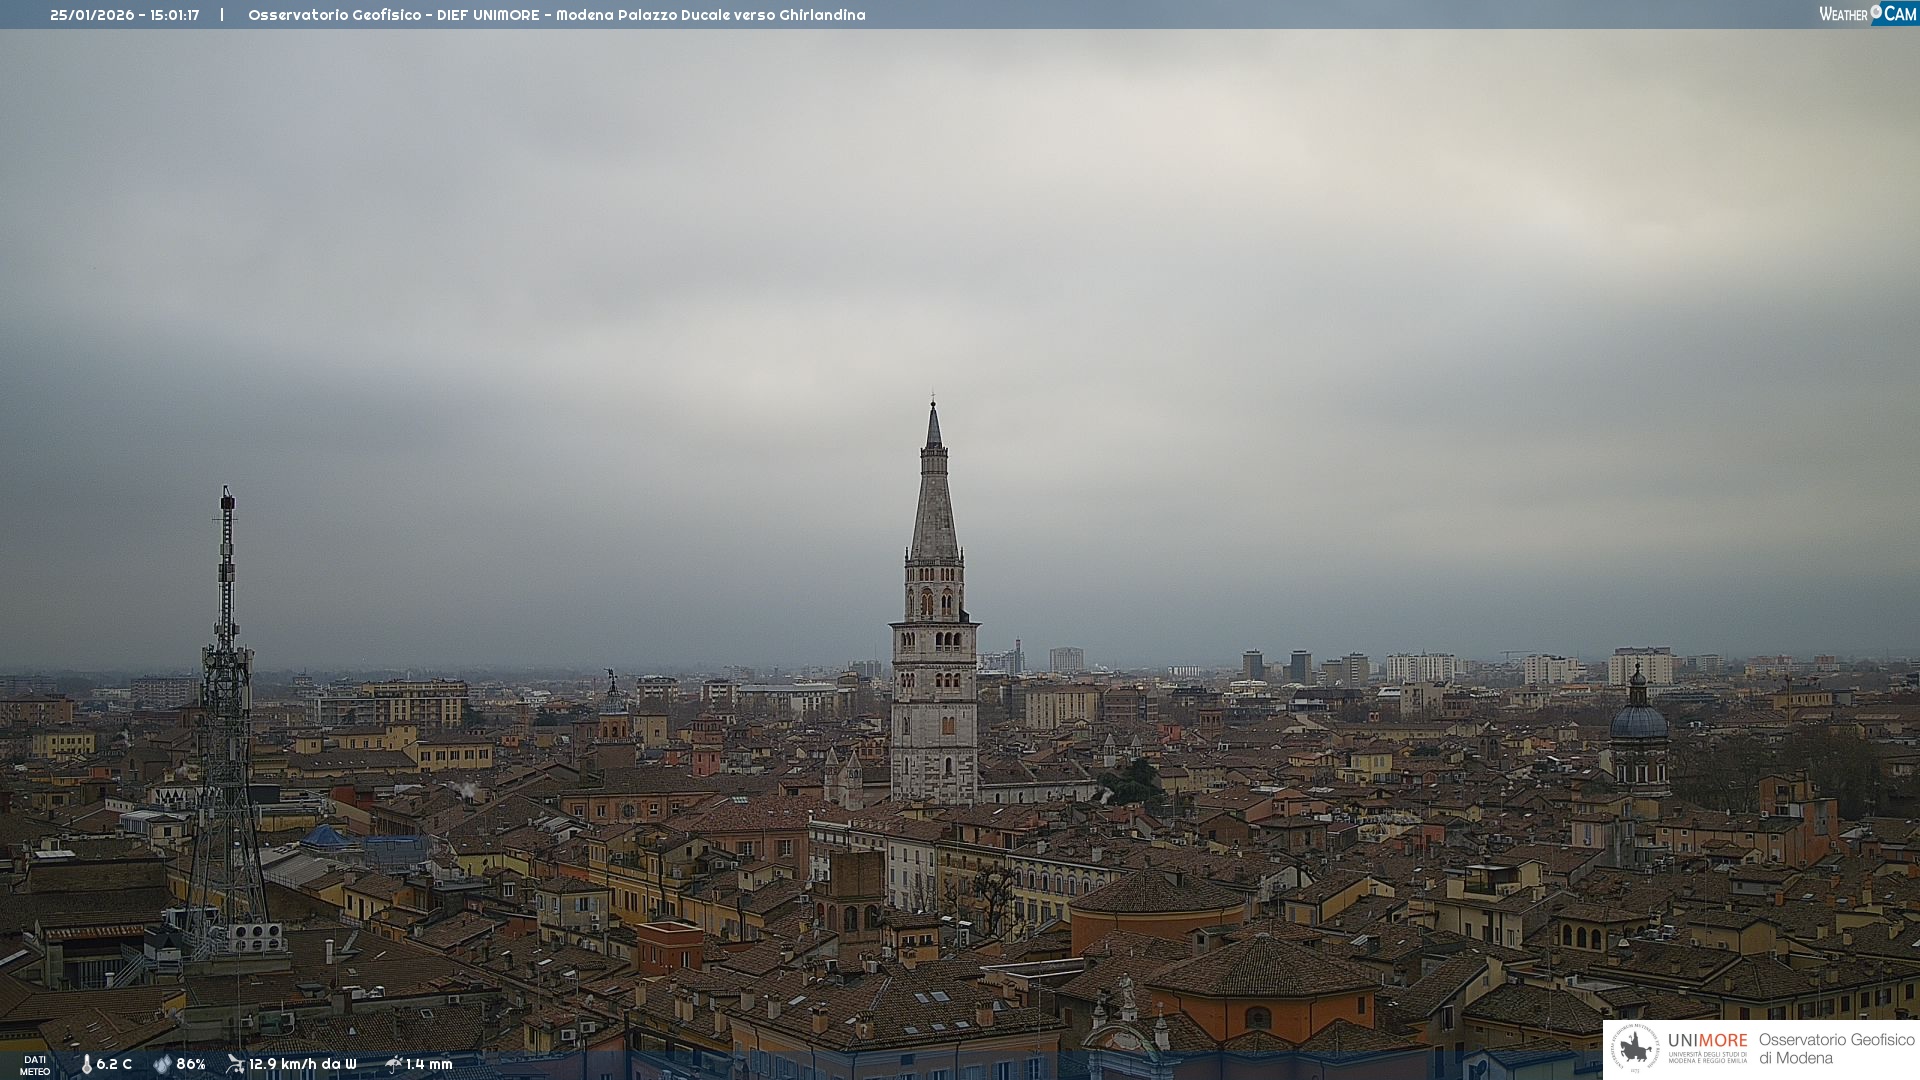Click the UNIMORE horseman seal emblem
The height and width of the screenshot is (1080, 1920).
click(x=1635, y=1048)
